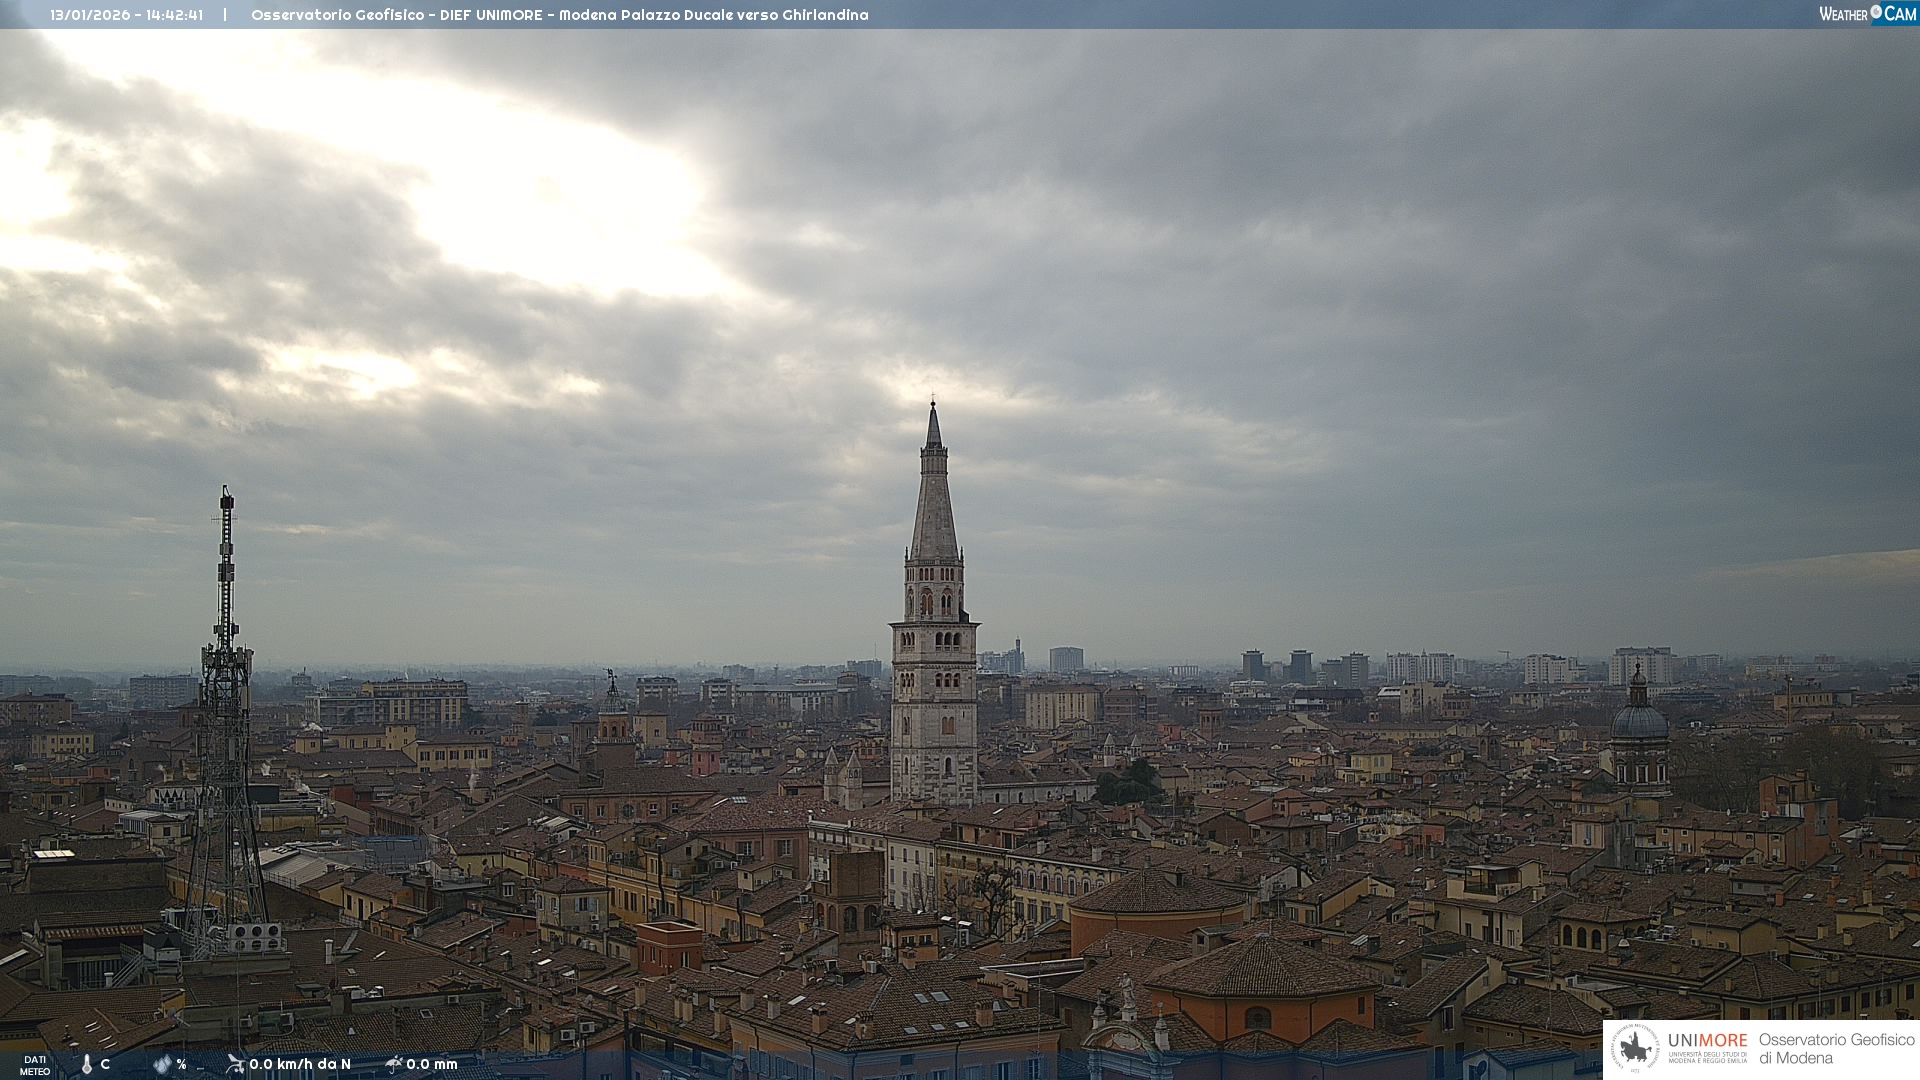Click the 0.0 km/h da N wind reading
Image resolution: width=1920 pixels, height=1080 pixels.
point(300,1064)
